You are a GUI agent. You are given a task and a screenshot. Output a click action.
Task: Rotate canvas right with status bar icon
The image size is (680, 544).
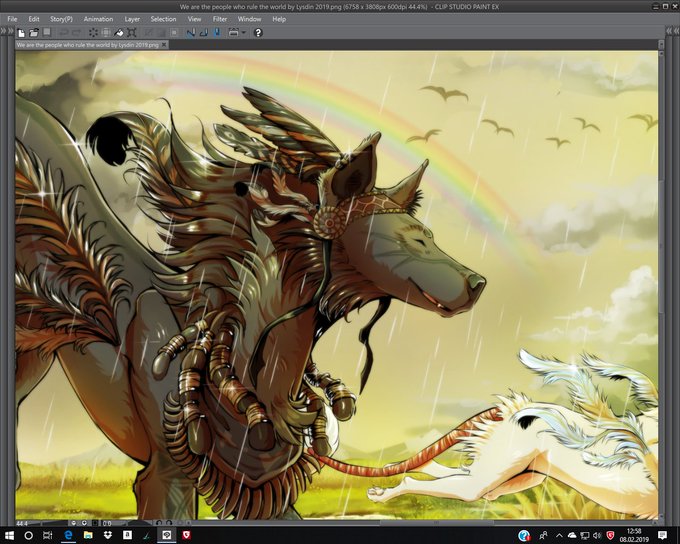coord(169,523)
